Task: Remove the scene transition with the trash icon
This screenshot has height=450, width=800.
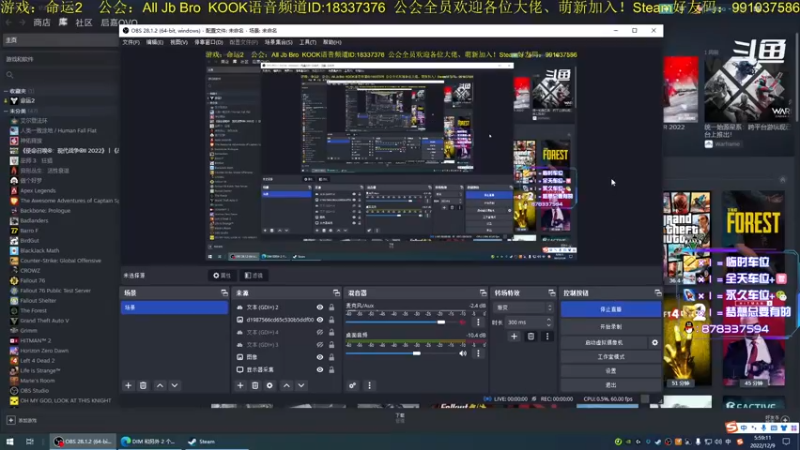Action: [x=531, y=336]
